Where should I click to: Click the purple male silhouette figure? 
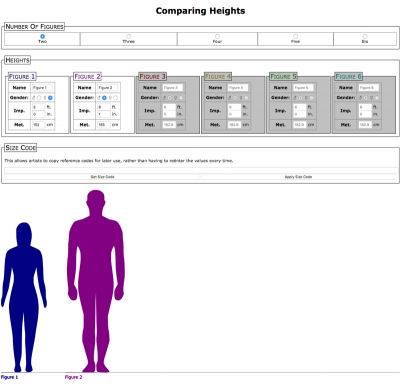(x=96, y=281)
